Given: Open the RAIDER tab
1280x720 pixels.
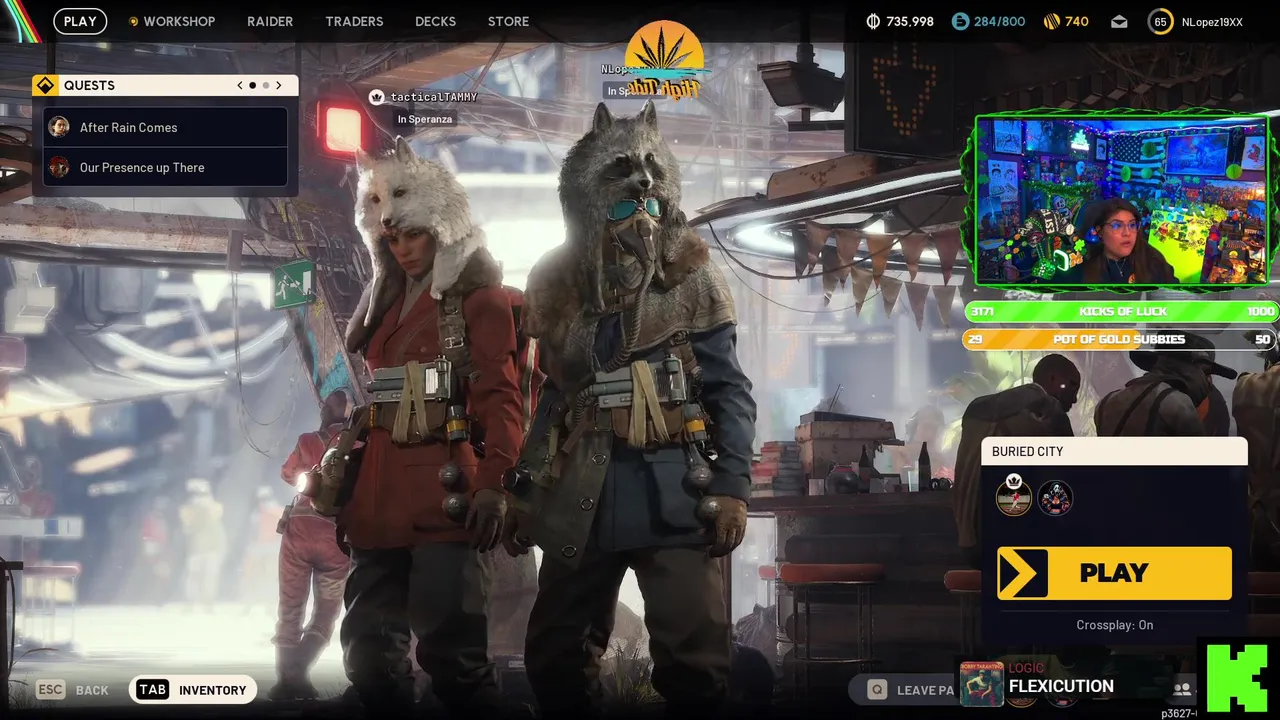Looking at the screenshot, I should [270, 21].
